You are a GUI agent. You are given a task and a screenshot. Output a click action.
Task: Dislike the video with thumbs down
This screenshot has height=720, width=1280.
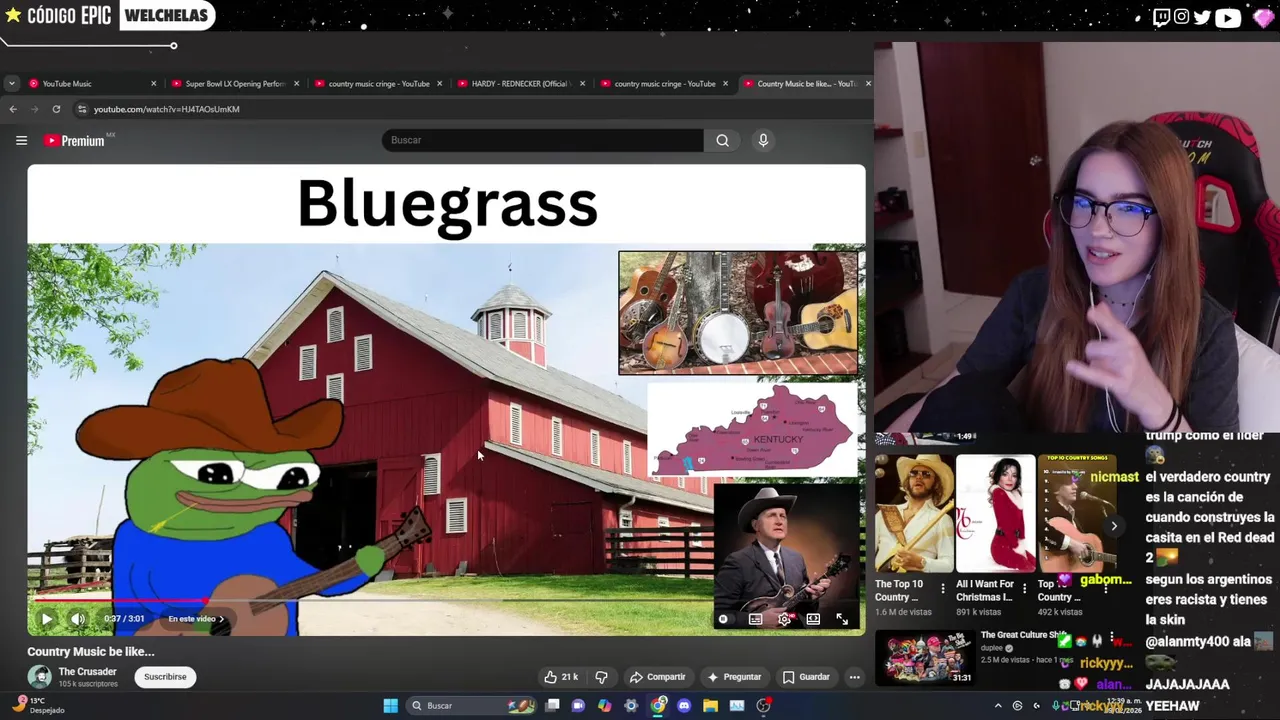click(x=601, y=677)
